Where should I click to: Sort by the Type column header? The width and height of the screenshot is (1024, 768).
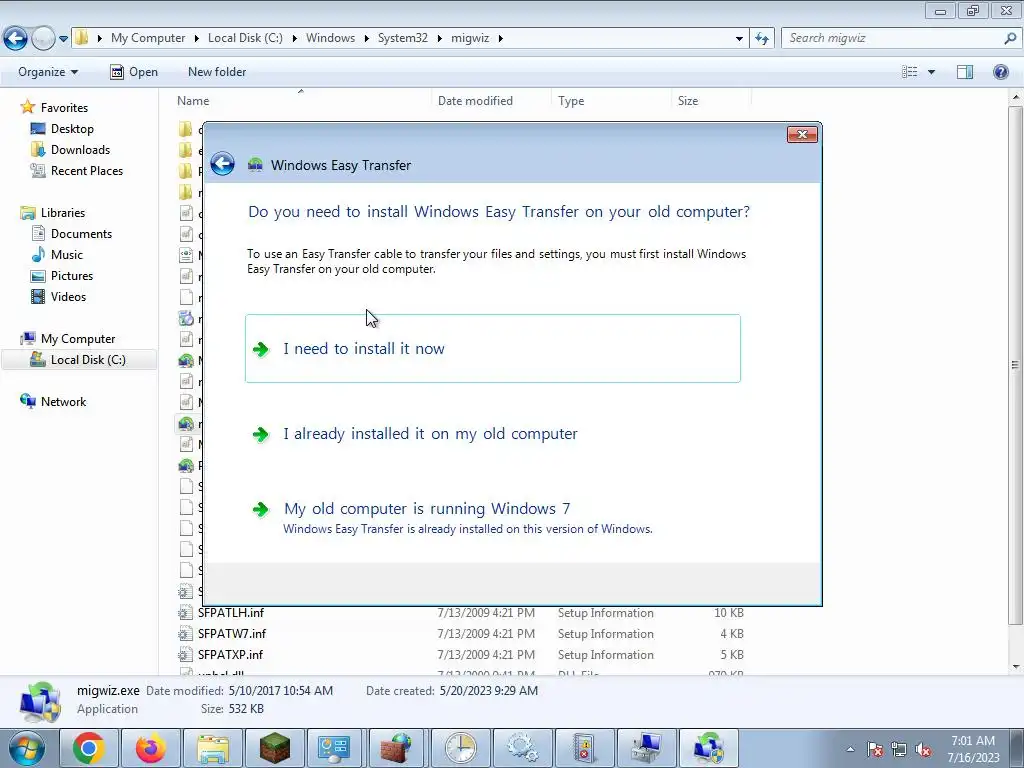pyautogui.click(x=571, y=101)
